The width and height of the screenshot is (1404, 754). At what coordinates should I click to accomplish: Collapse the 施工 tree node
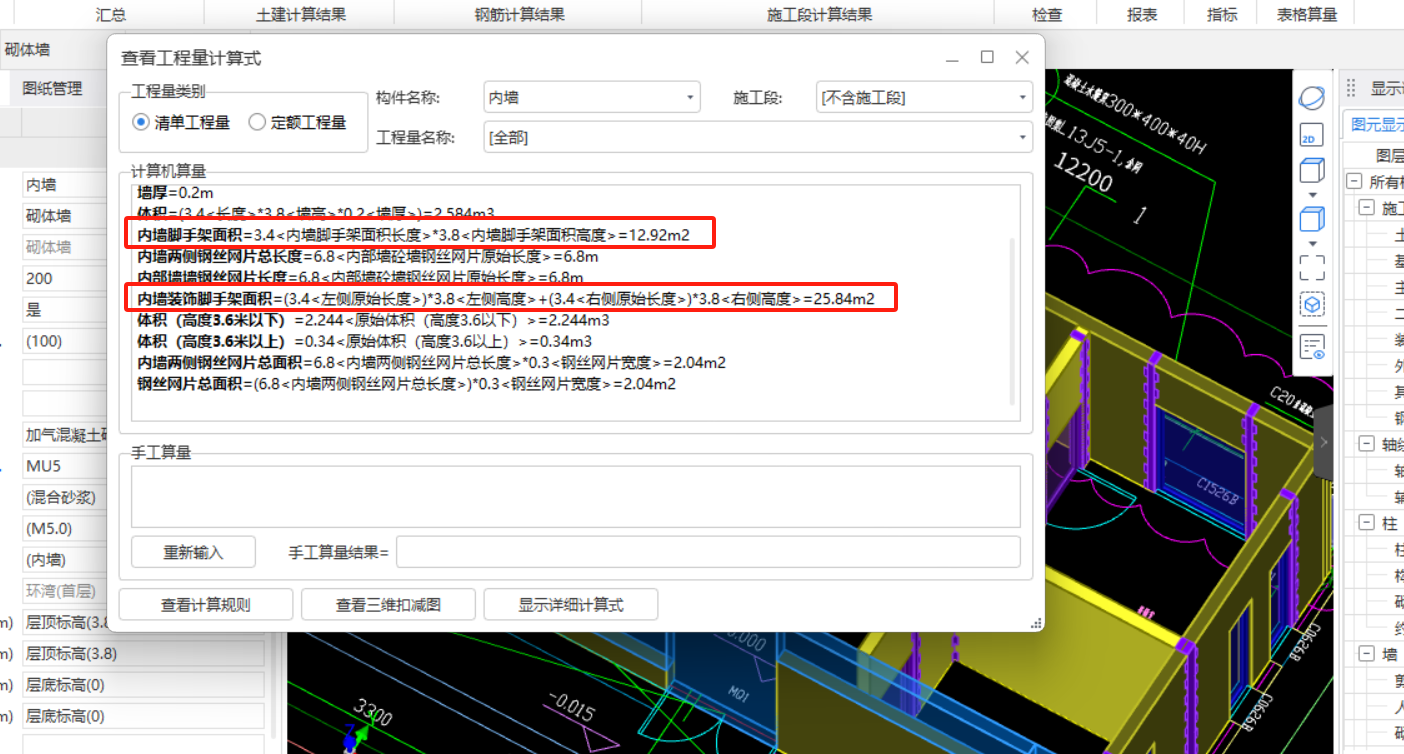tap(1367, 208)
